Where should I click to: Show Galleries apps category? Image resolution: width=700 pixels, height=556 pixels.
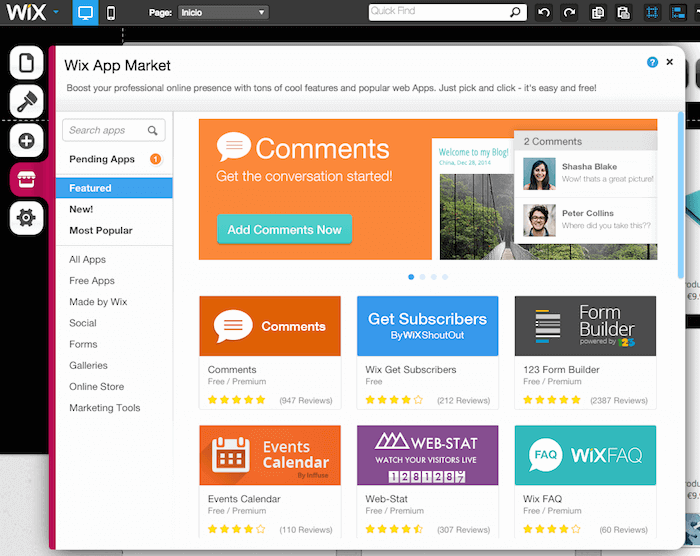tap(88, 365)
